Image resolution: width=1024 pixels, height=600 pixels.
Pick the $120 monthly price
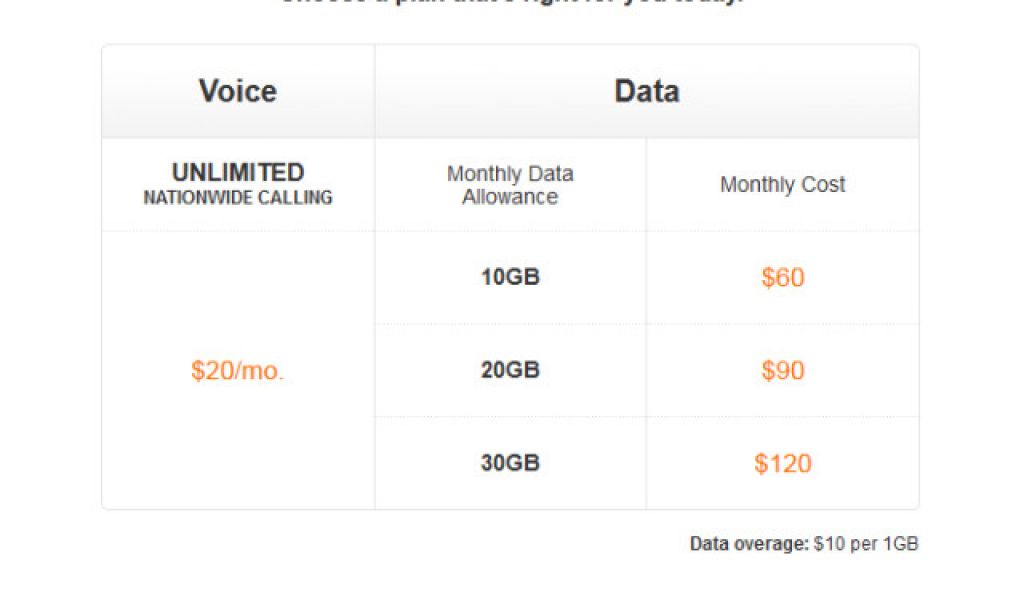(x=782, y=463)
